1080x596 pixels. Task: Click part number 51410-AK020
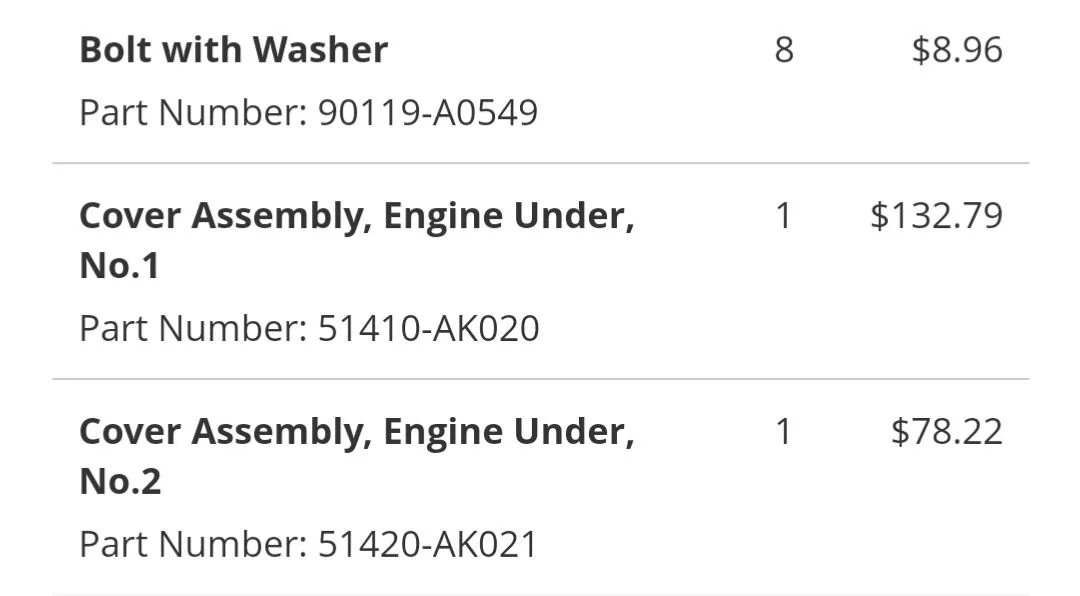pyautogui.click(x=428, y=328)
